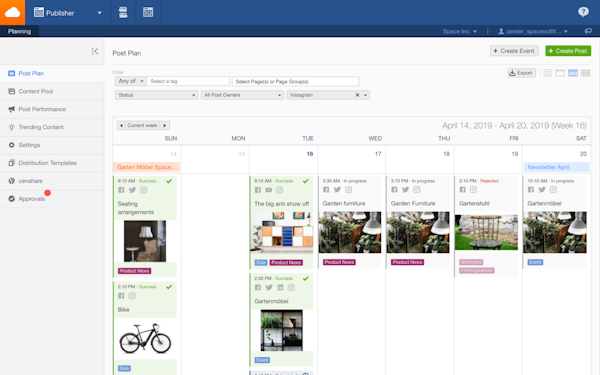Click the orange cloud logo icon

click(12, 12)
